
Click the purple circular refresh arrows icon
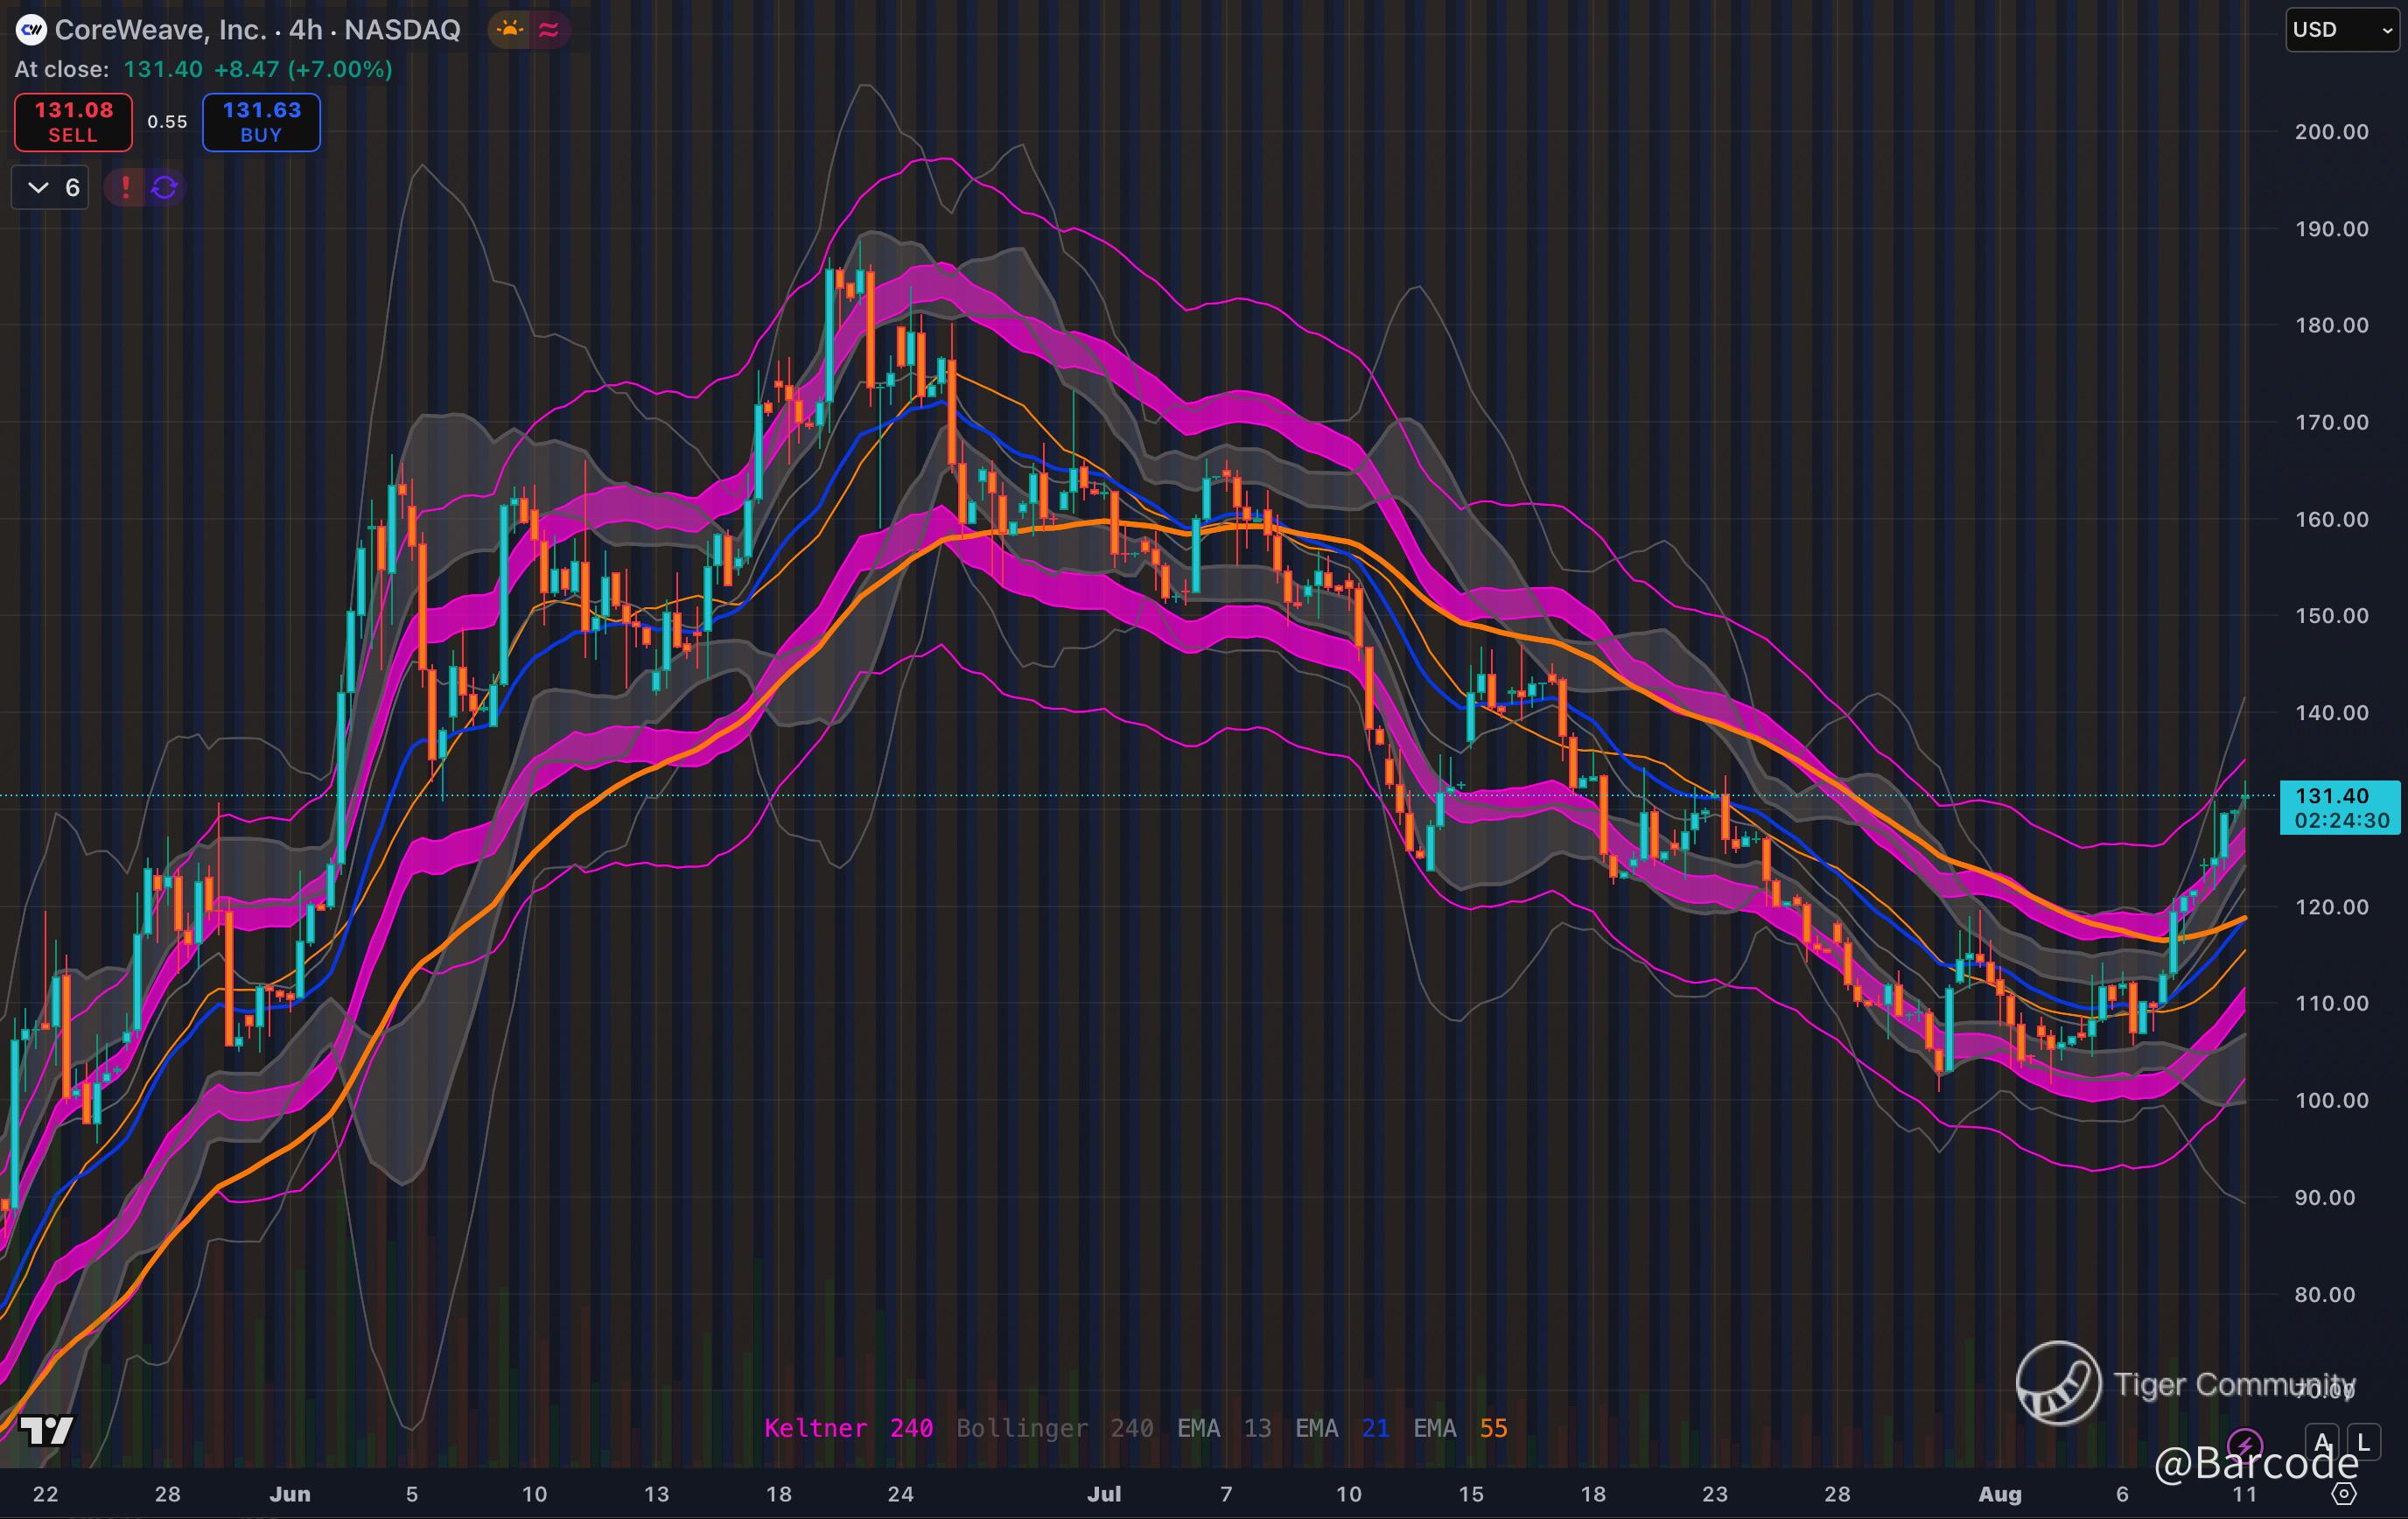tap(165, 187)
